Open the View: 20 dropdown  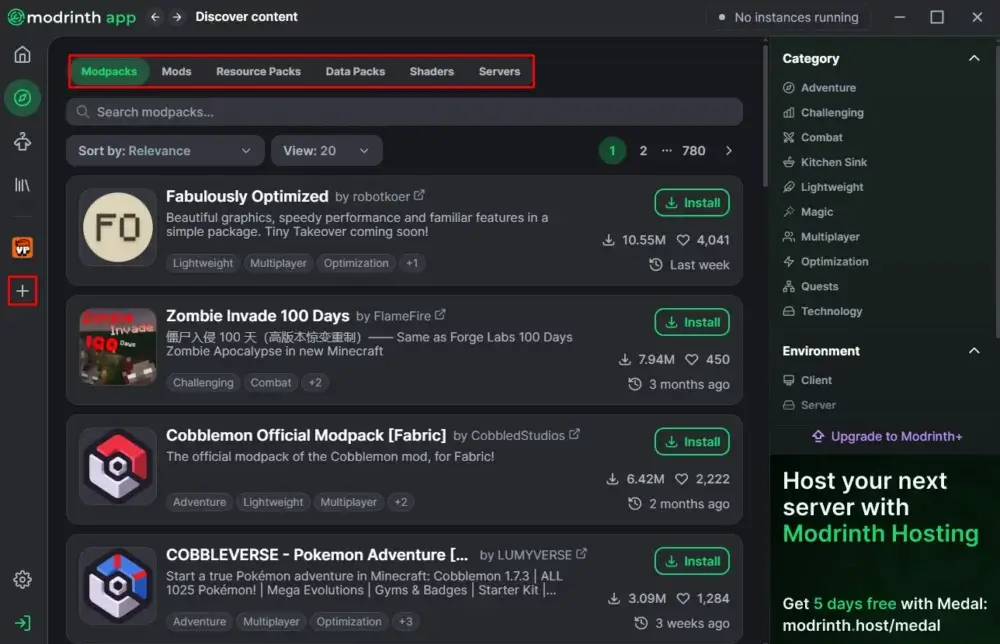click(326, 151)
